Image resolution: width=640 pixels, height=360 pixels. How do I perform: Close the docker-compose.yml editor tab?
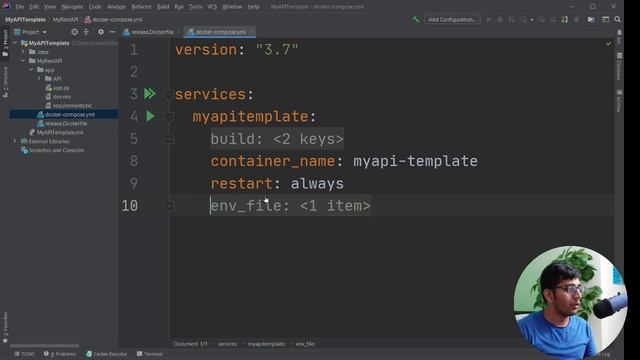[x=251, y=32]
